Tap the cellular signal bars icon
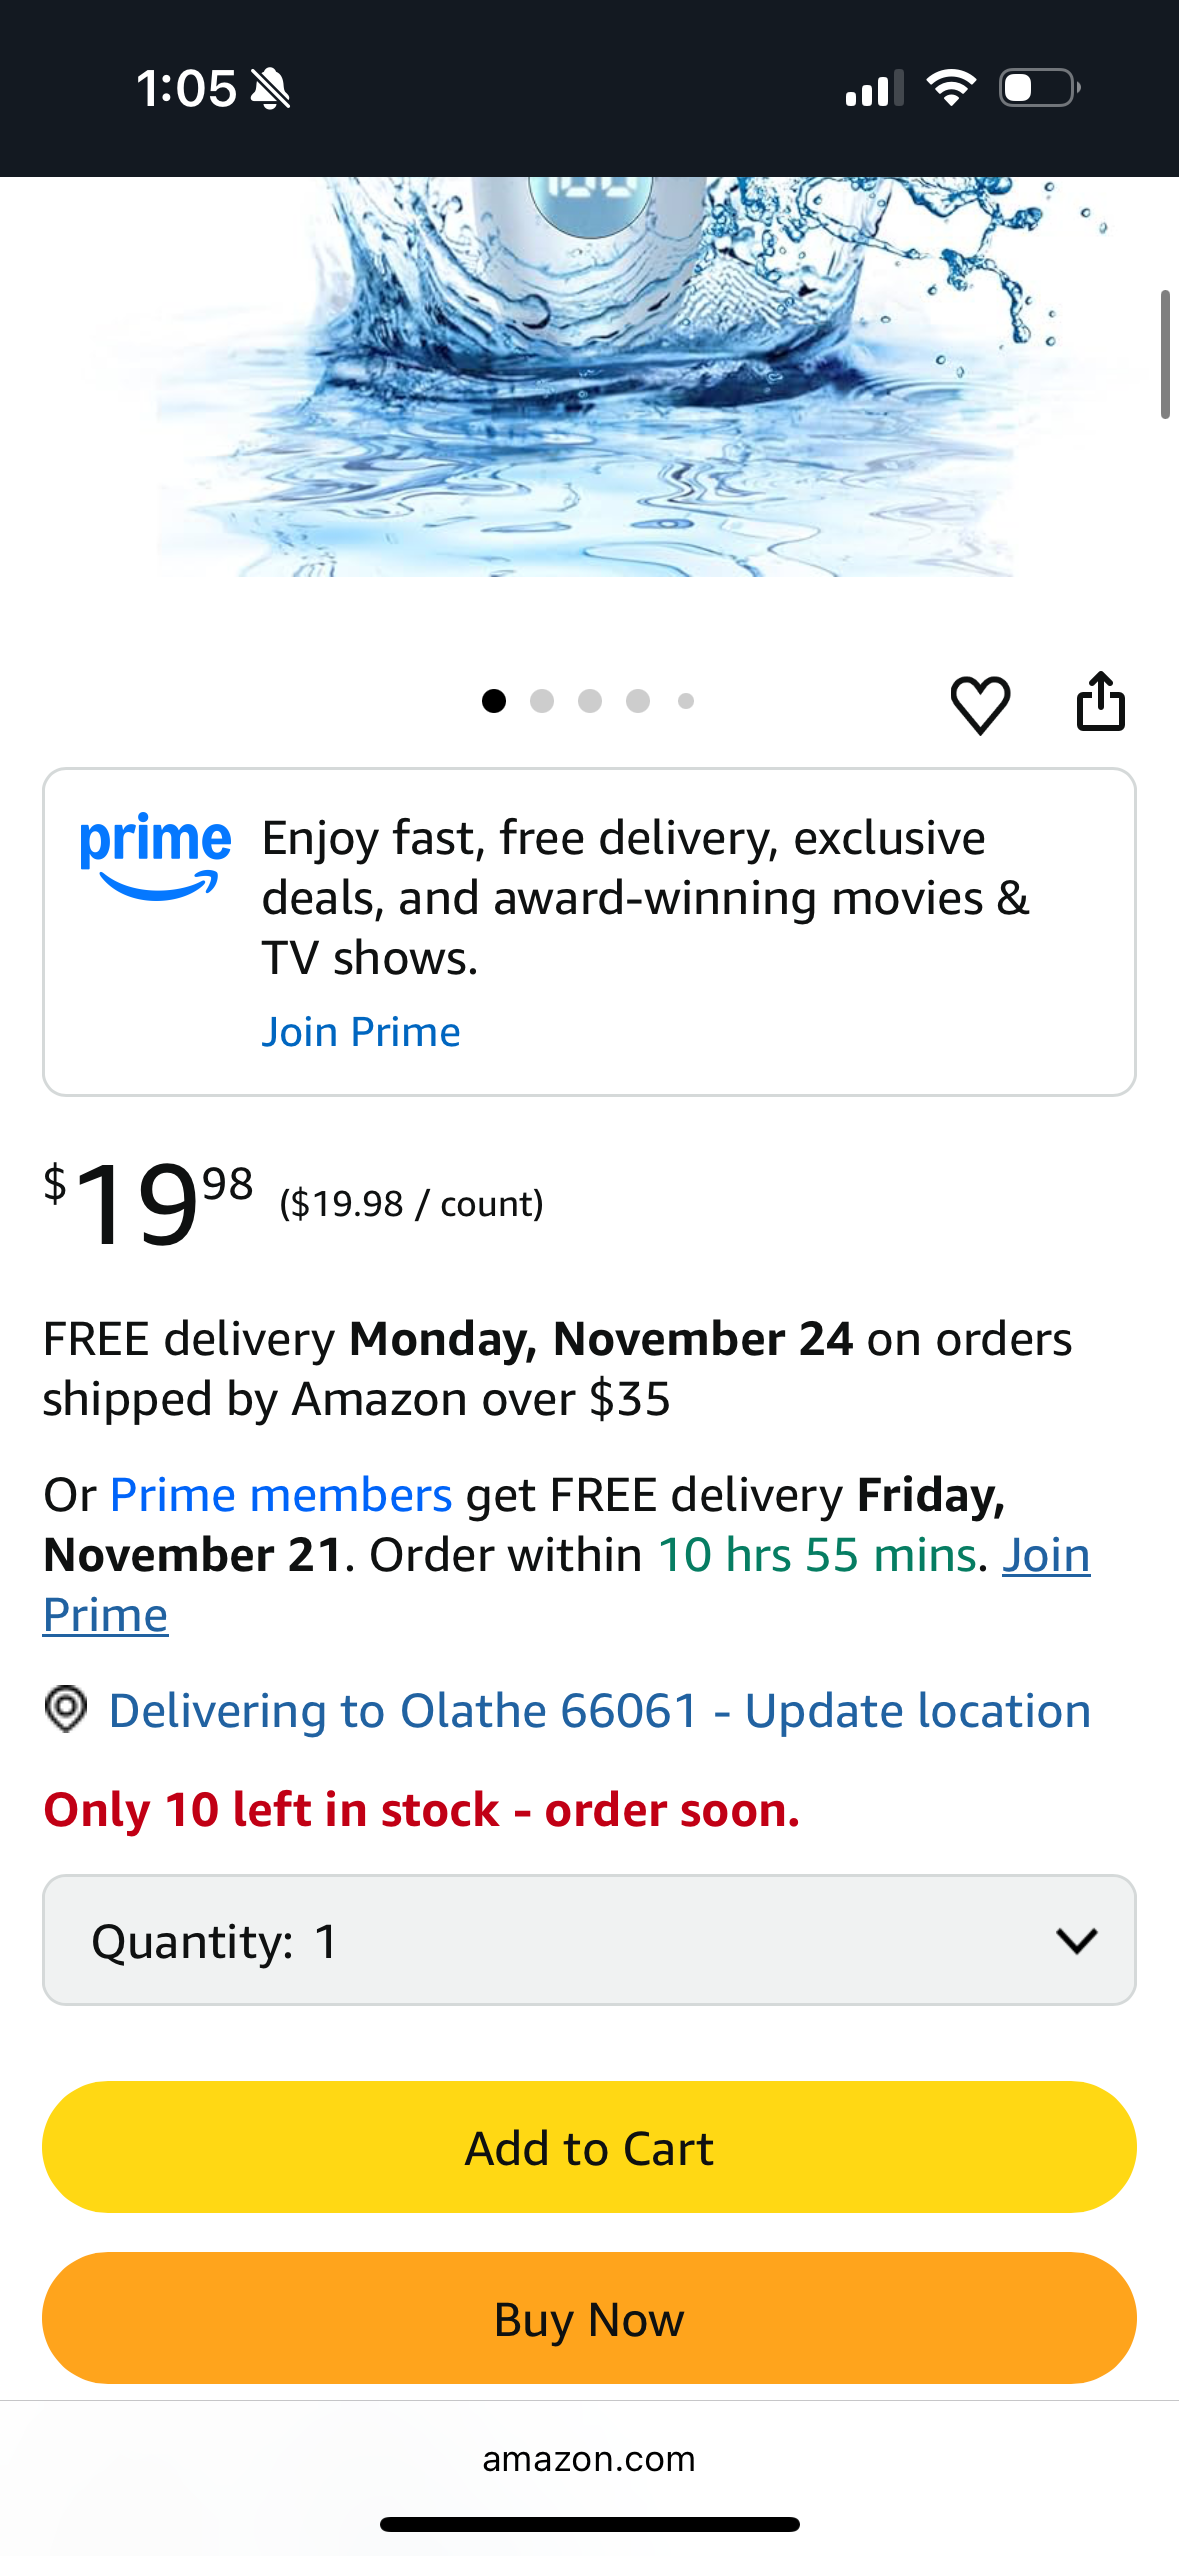Image resolution: width=1179 pixels, height=2556 pixels. [874, 88]
